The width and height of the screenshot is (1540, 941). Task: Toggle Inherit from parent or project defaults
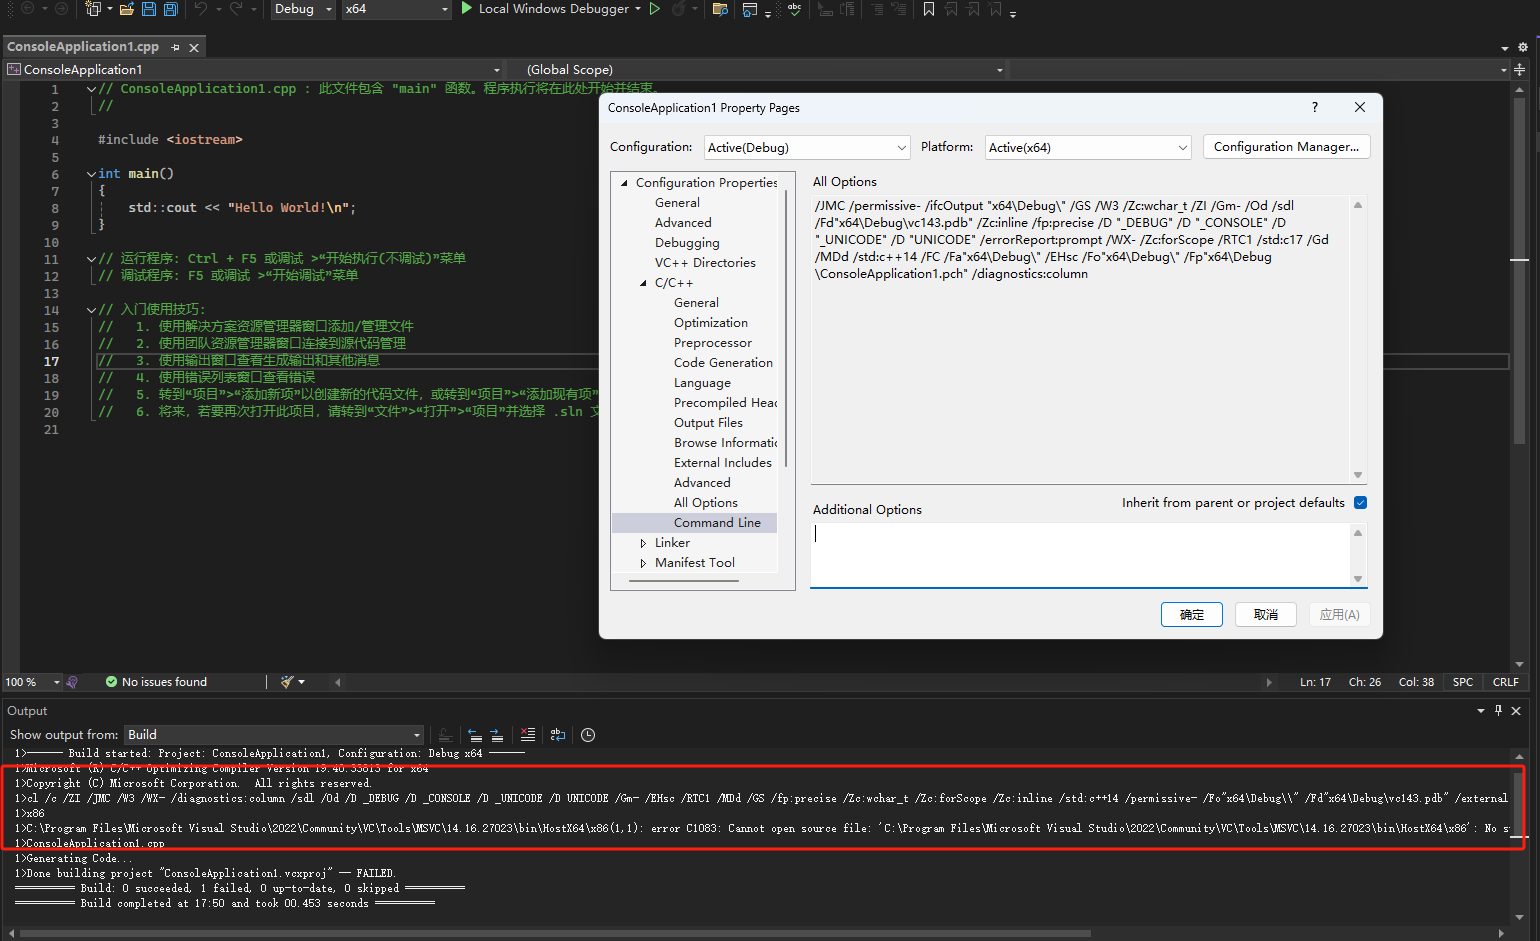click(1360, 503)
